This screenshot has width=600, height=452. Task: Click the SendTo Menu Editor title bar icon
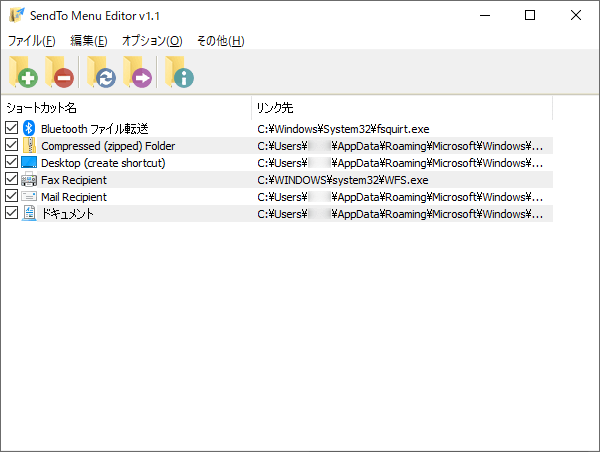[17, 15]
